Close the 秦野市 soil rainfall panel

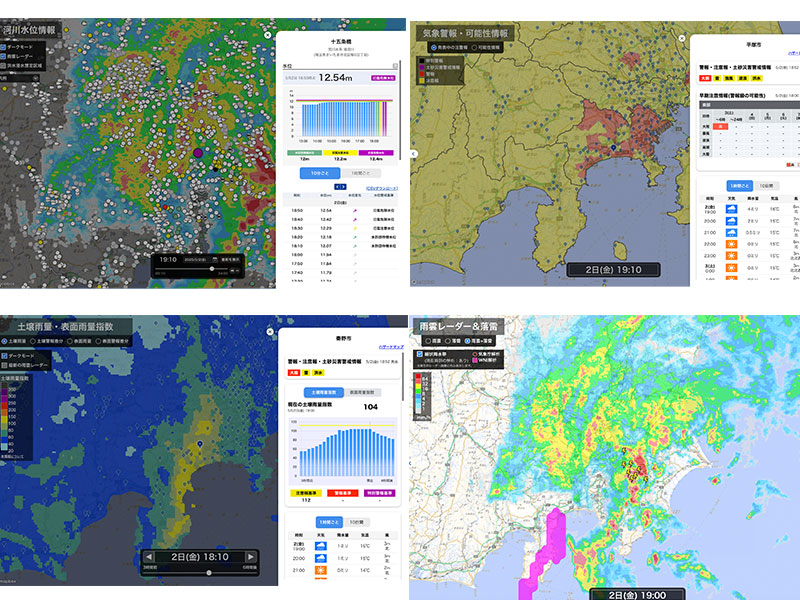[x=268, y=333]
